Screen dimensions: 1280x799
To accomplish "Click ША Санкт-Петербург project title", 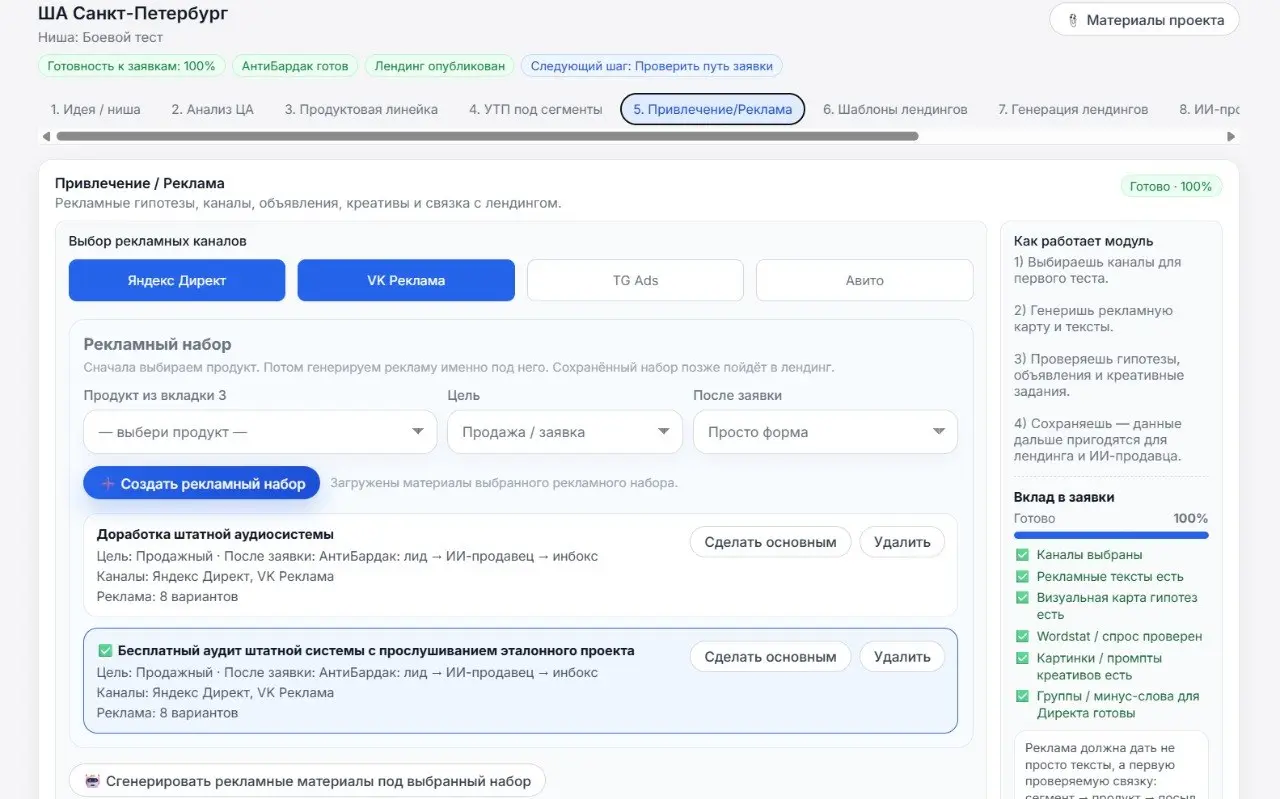I will pyautogui.click(x=133, y=14).
